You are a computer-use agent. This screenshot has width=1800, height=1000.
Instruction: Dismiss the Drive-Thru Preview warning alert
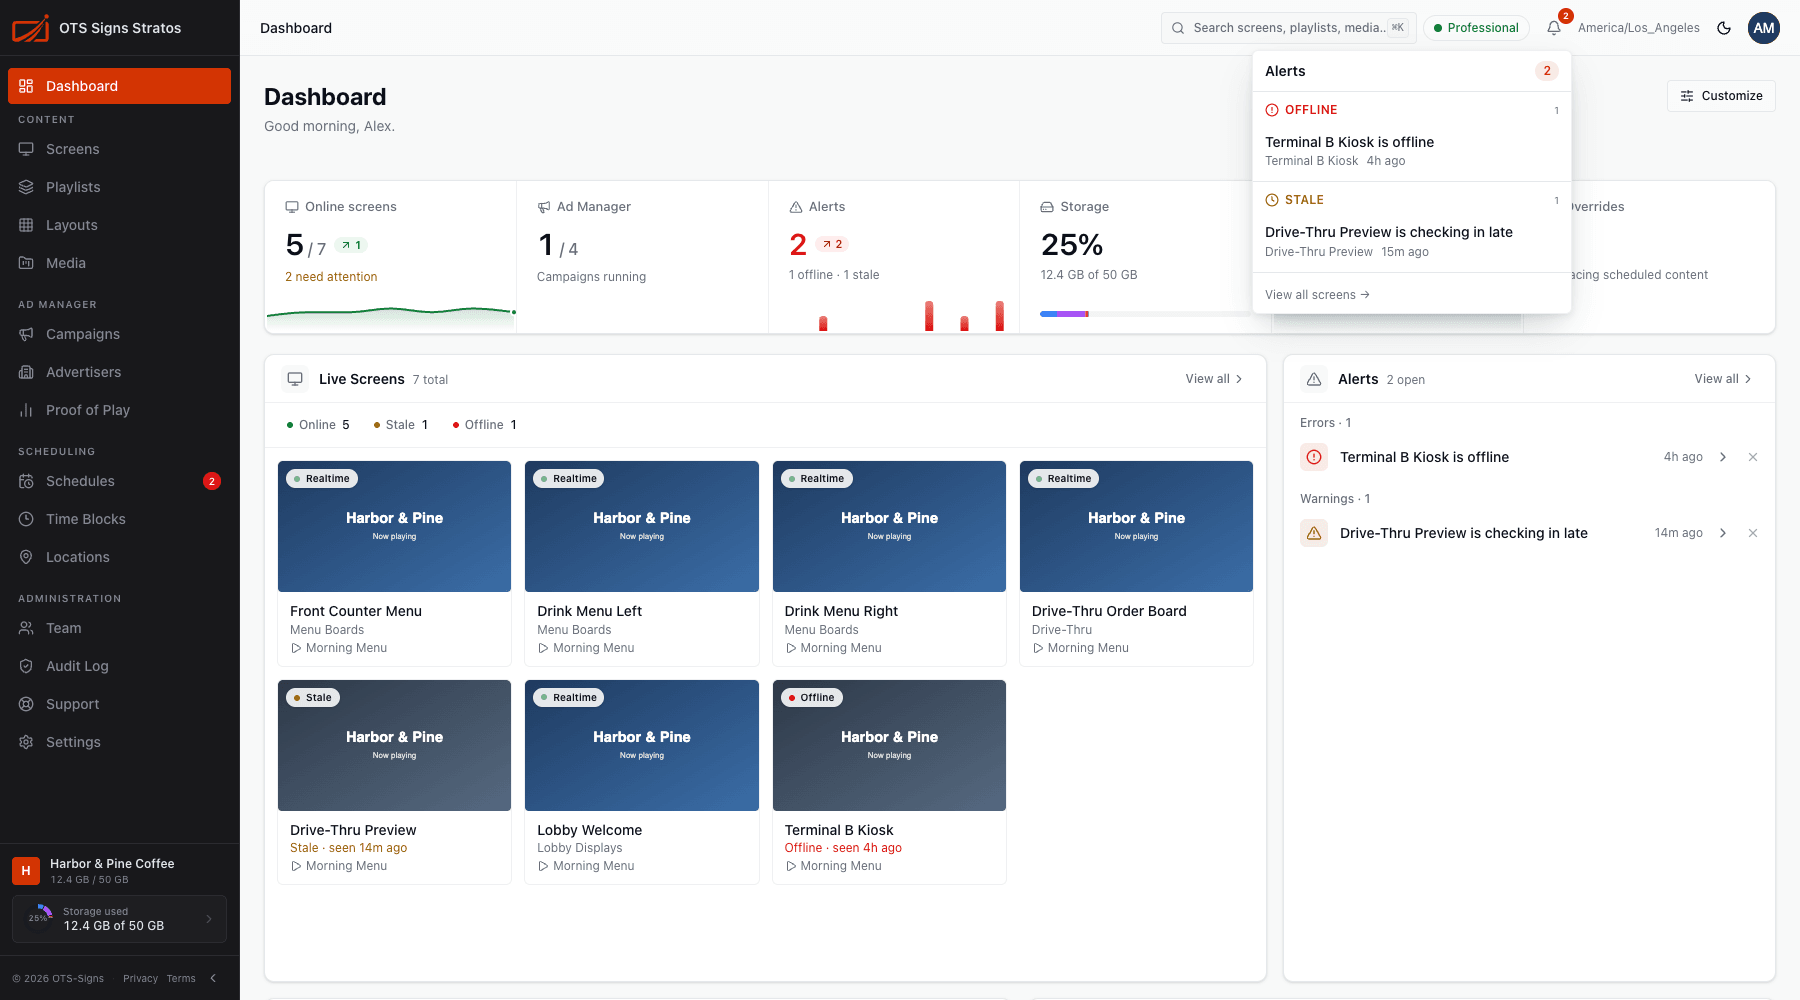click(x=1753, y=533)
